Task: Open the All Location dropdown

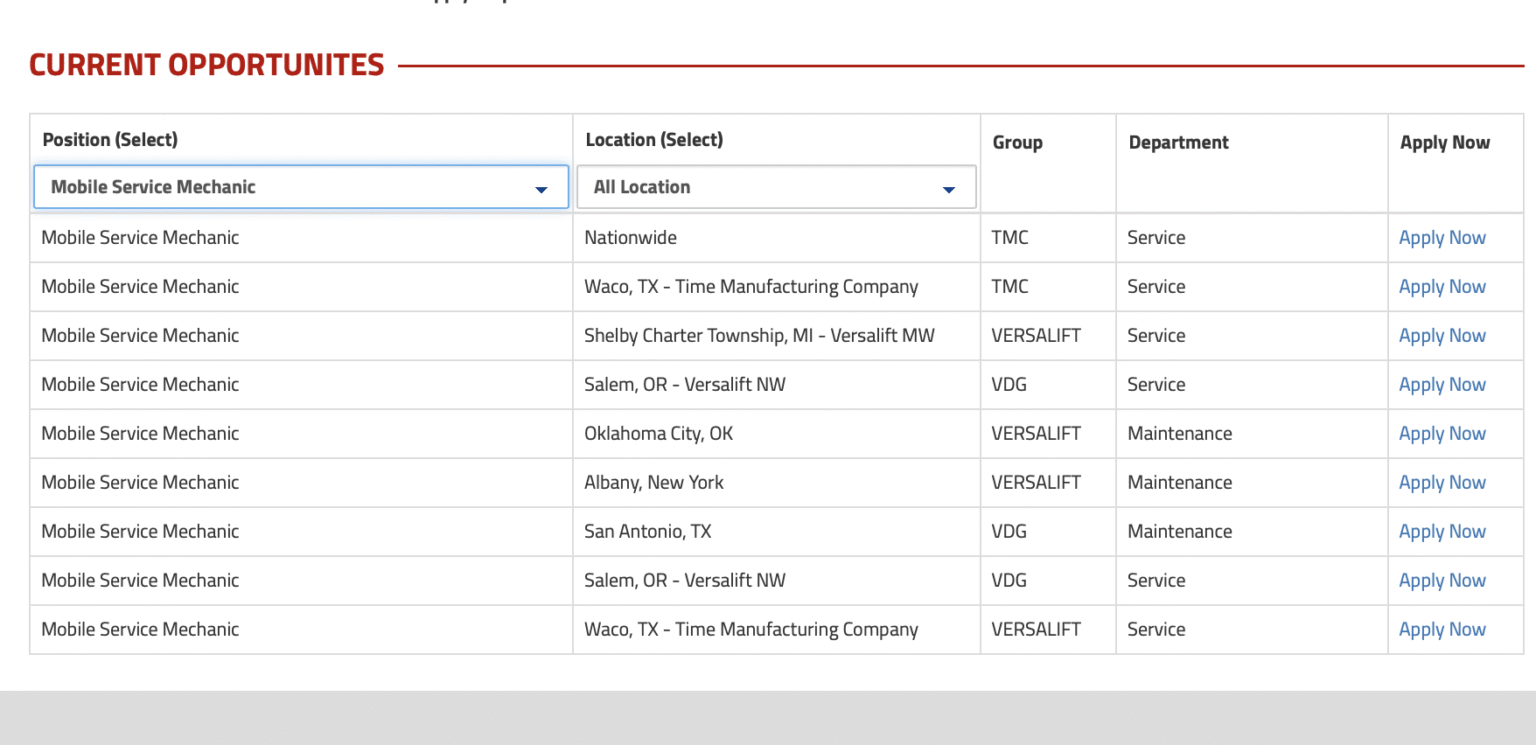Action: (x=775, y=187)
